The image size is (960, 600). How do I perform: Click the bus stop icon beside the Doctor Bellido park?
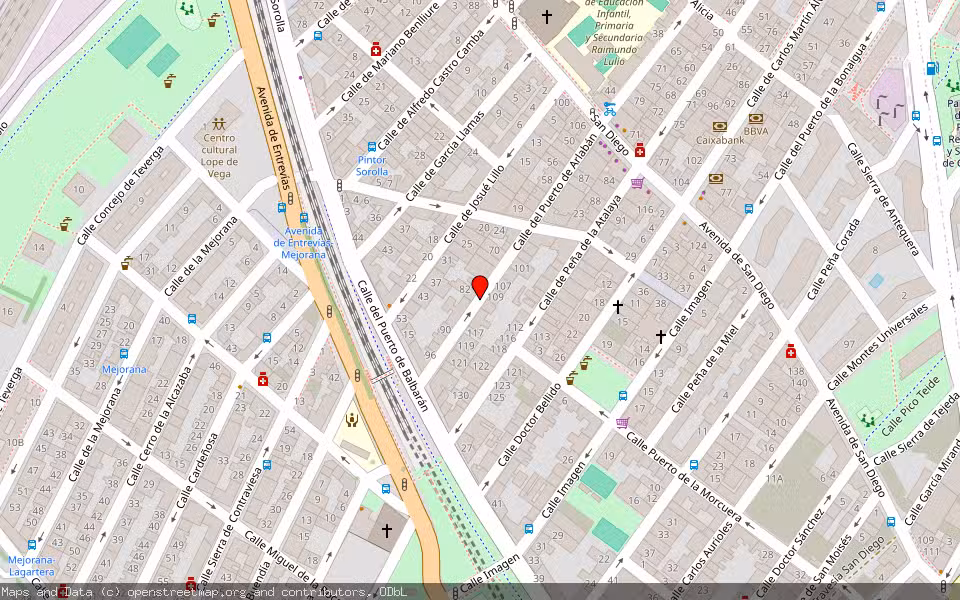click(x=623, y=396)
